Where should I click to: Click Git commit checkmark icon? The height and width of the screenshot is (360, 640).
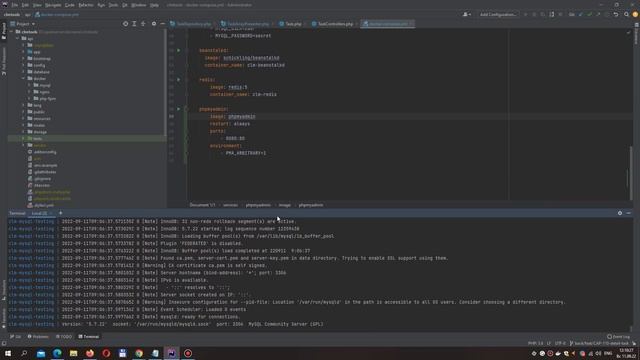click(x=589, y=15)
